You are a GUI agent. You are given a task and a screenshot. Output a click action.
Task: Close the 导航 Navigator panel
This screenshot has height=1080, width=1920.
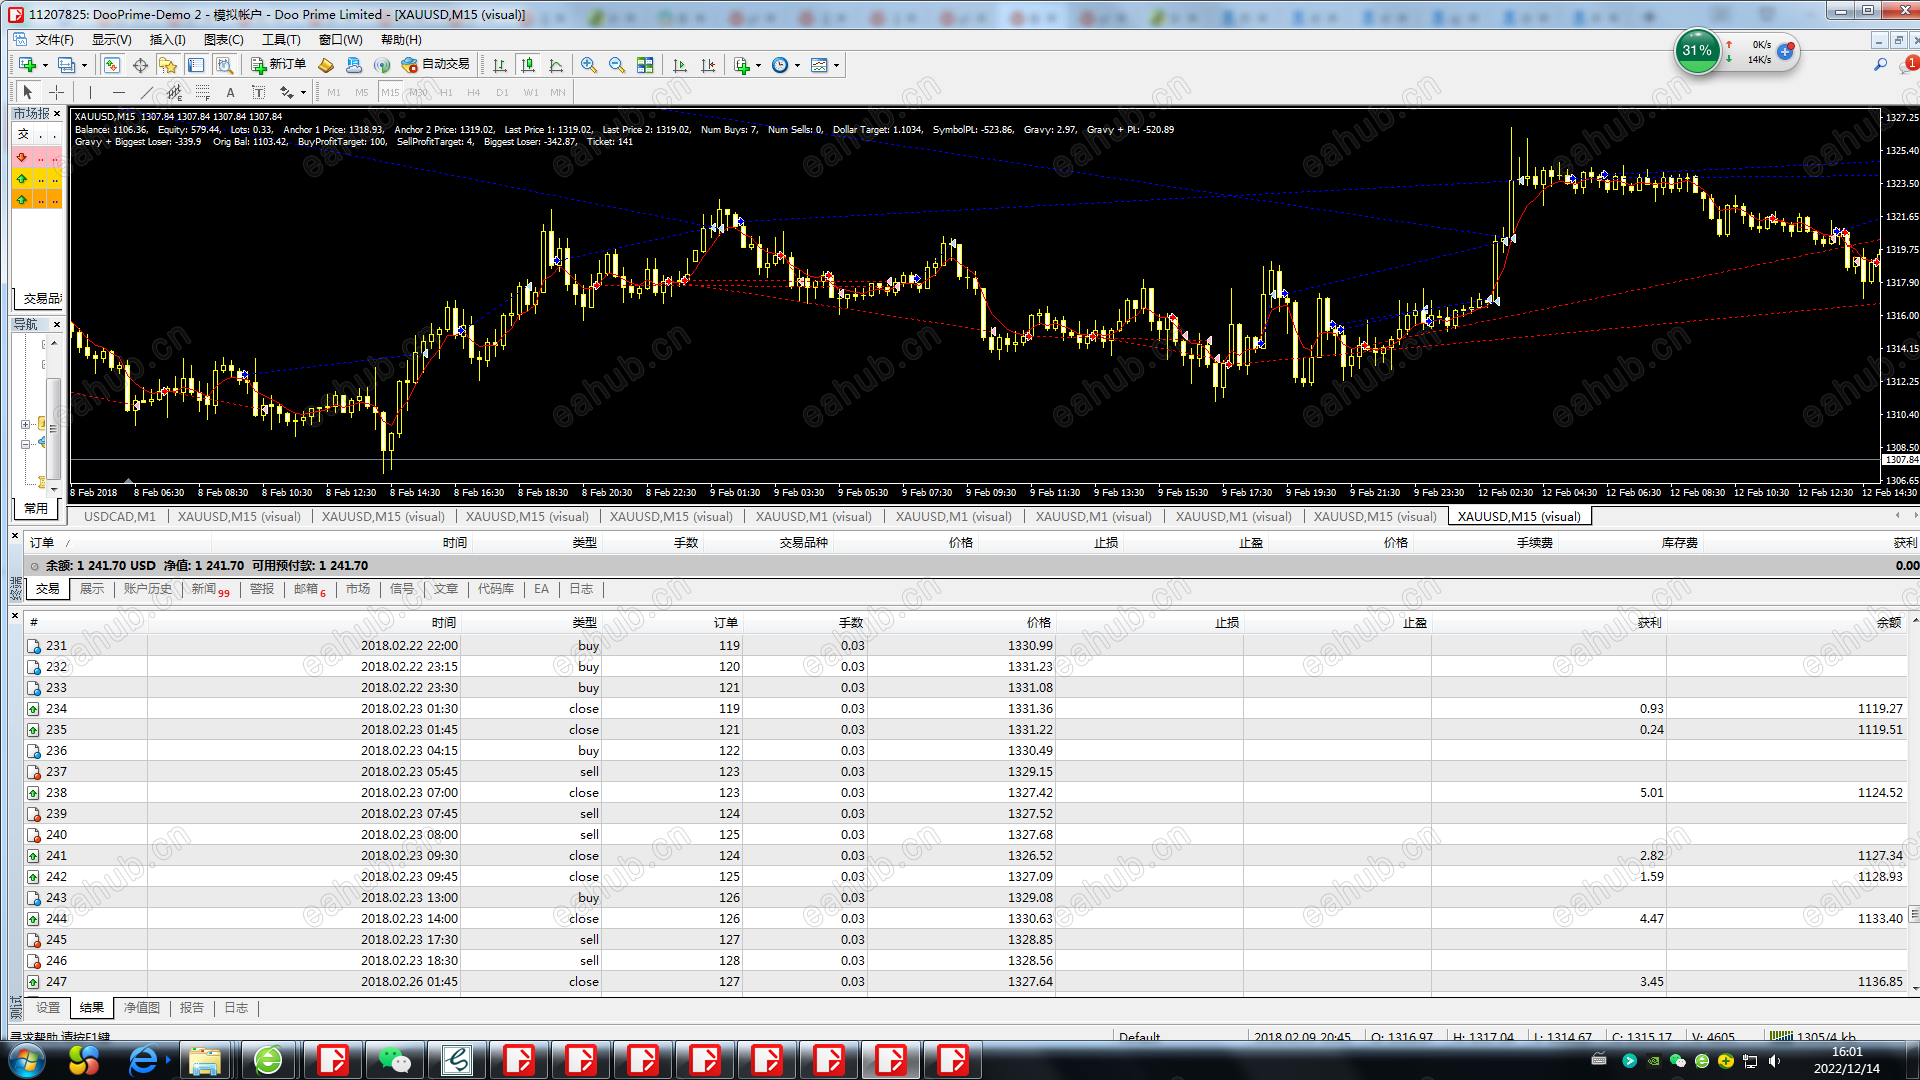click(x=57, y=324)
